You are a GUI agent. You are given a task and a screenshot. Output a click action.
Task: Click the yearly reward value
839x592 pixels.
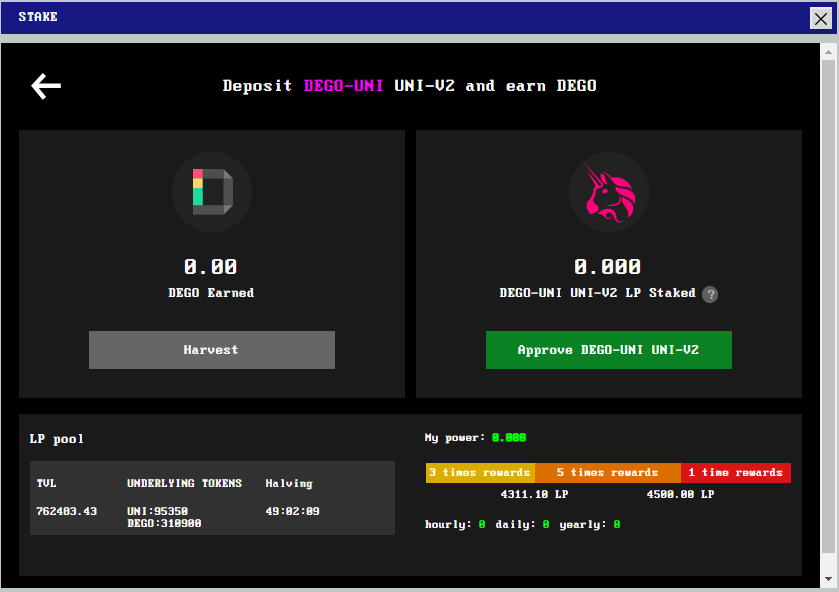pos(617,525)
